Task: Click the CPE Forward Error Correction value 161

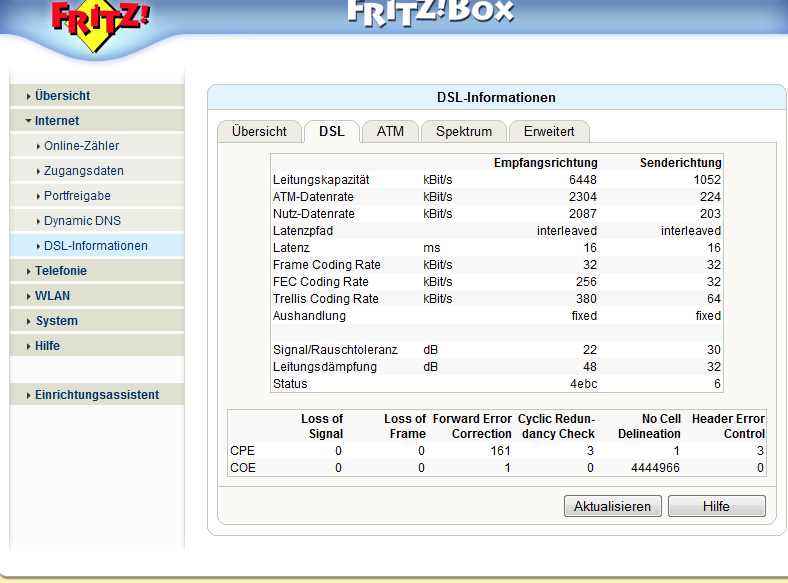Action: coord(501,451)
